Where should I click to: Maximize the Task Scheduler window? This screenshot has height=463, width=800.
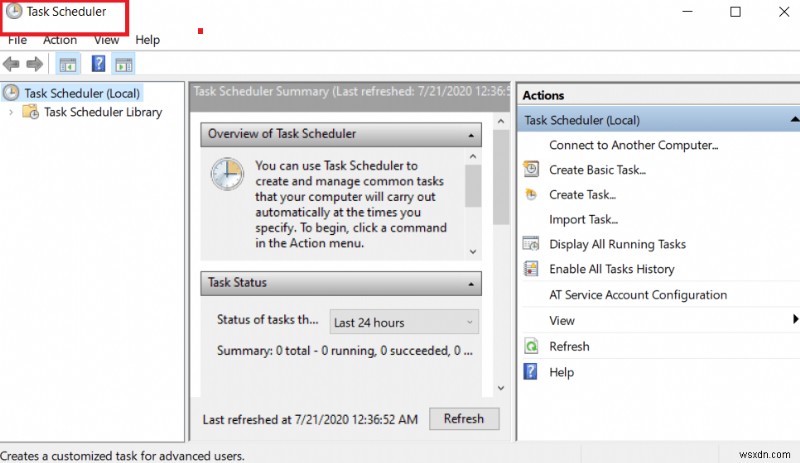735,12
